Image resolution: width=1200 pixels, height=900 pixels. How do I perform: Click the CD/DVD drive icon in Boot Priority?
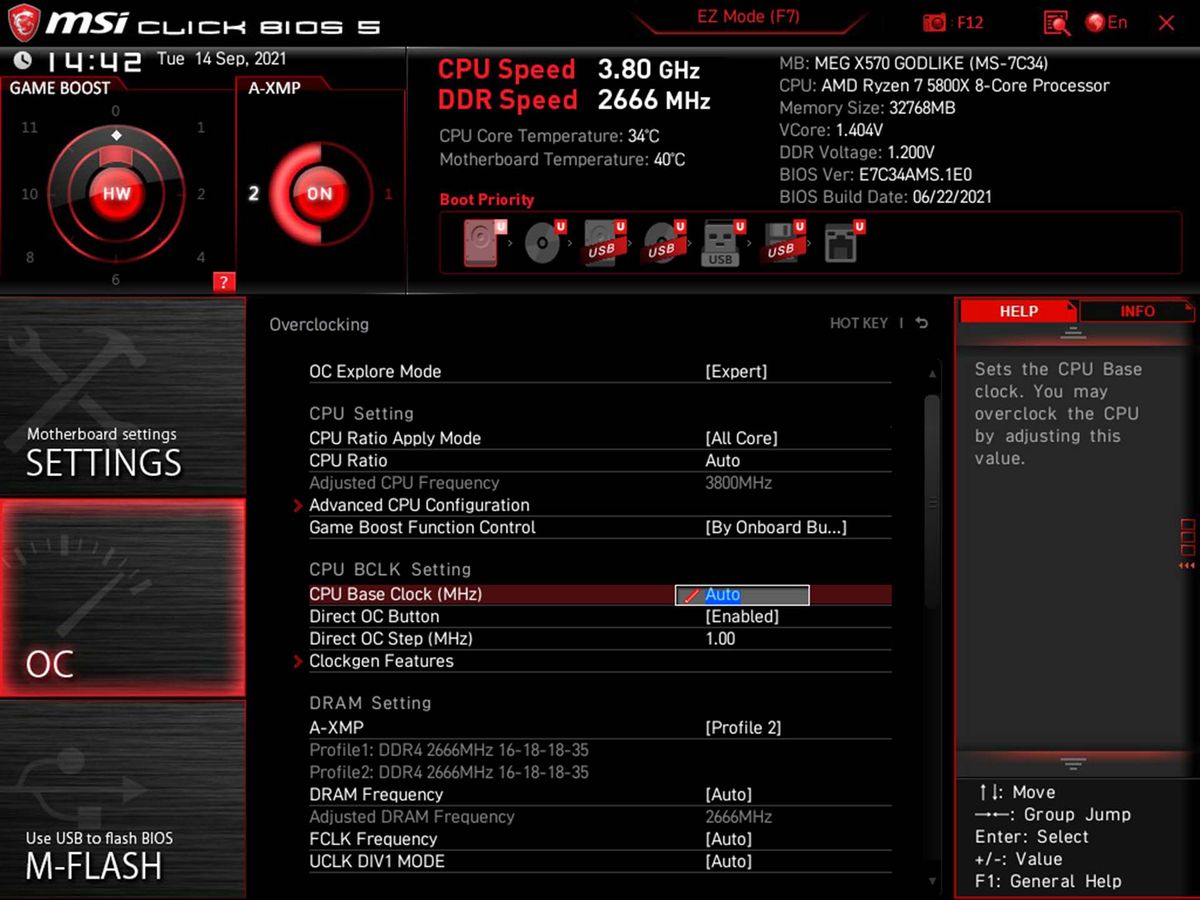point(541,240)
